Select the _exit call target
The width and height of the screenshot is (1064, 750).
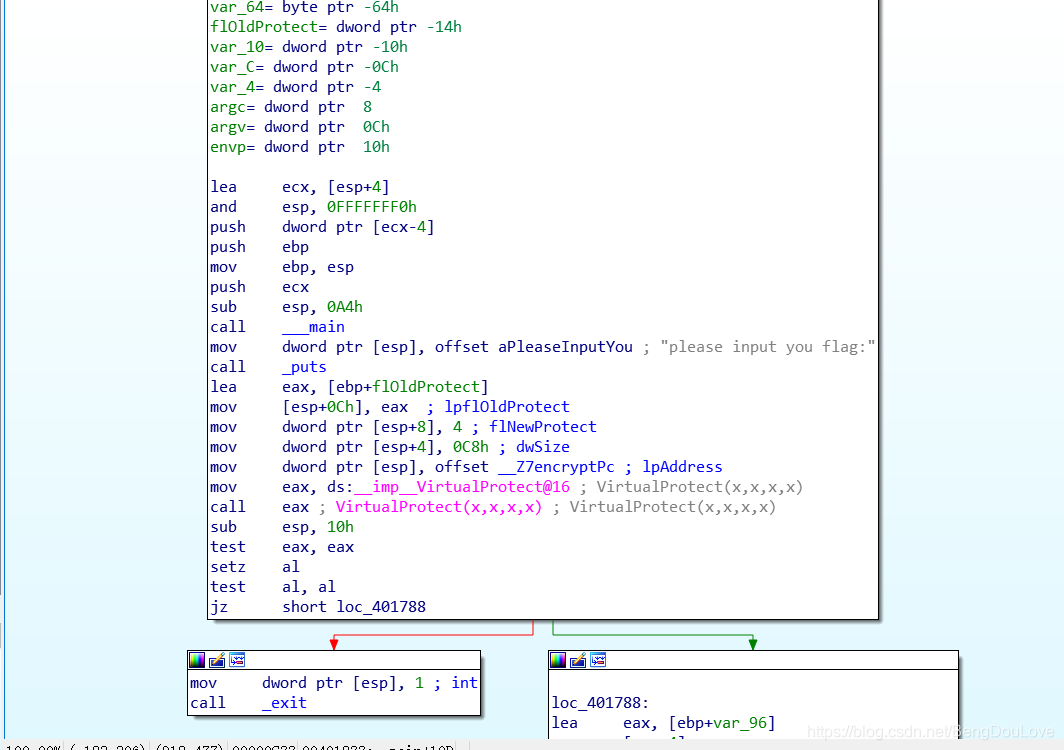(284, 702)
